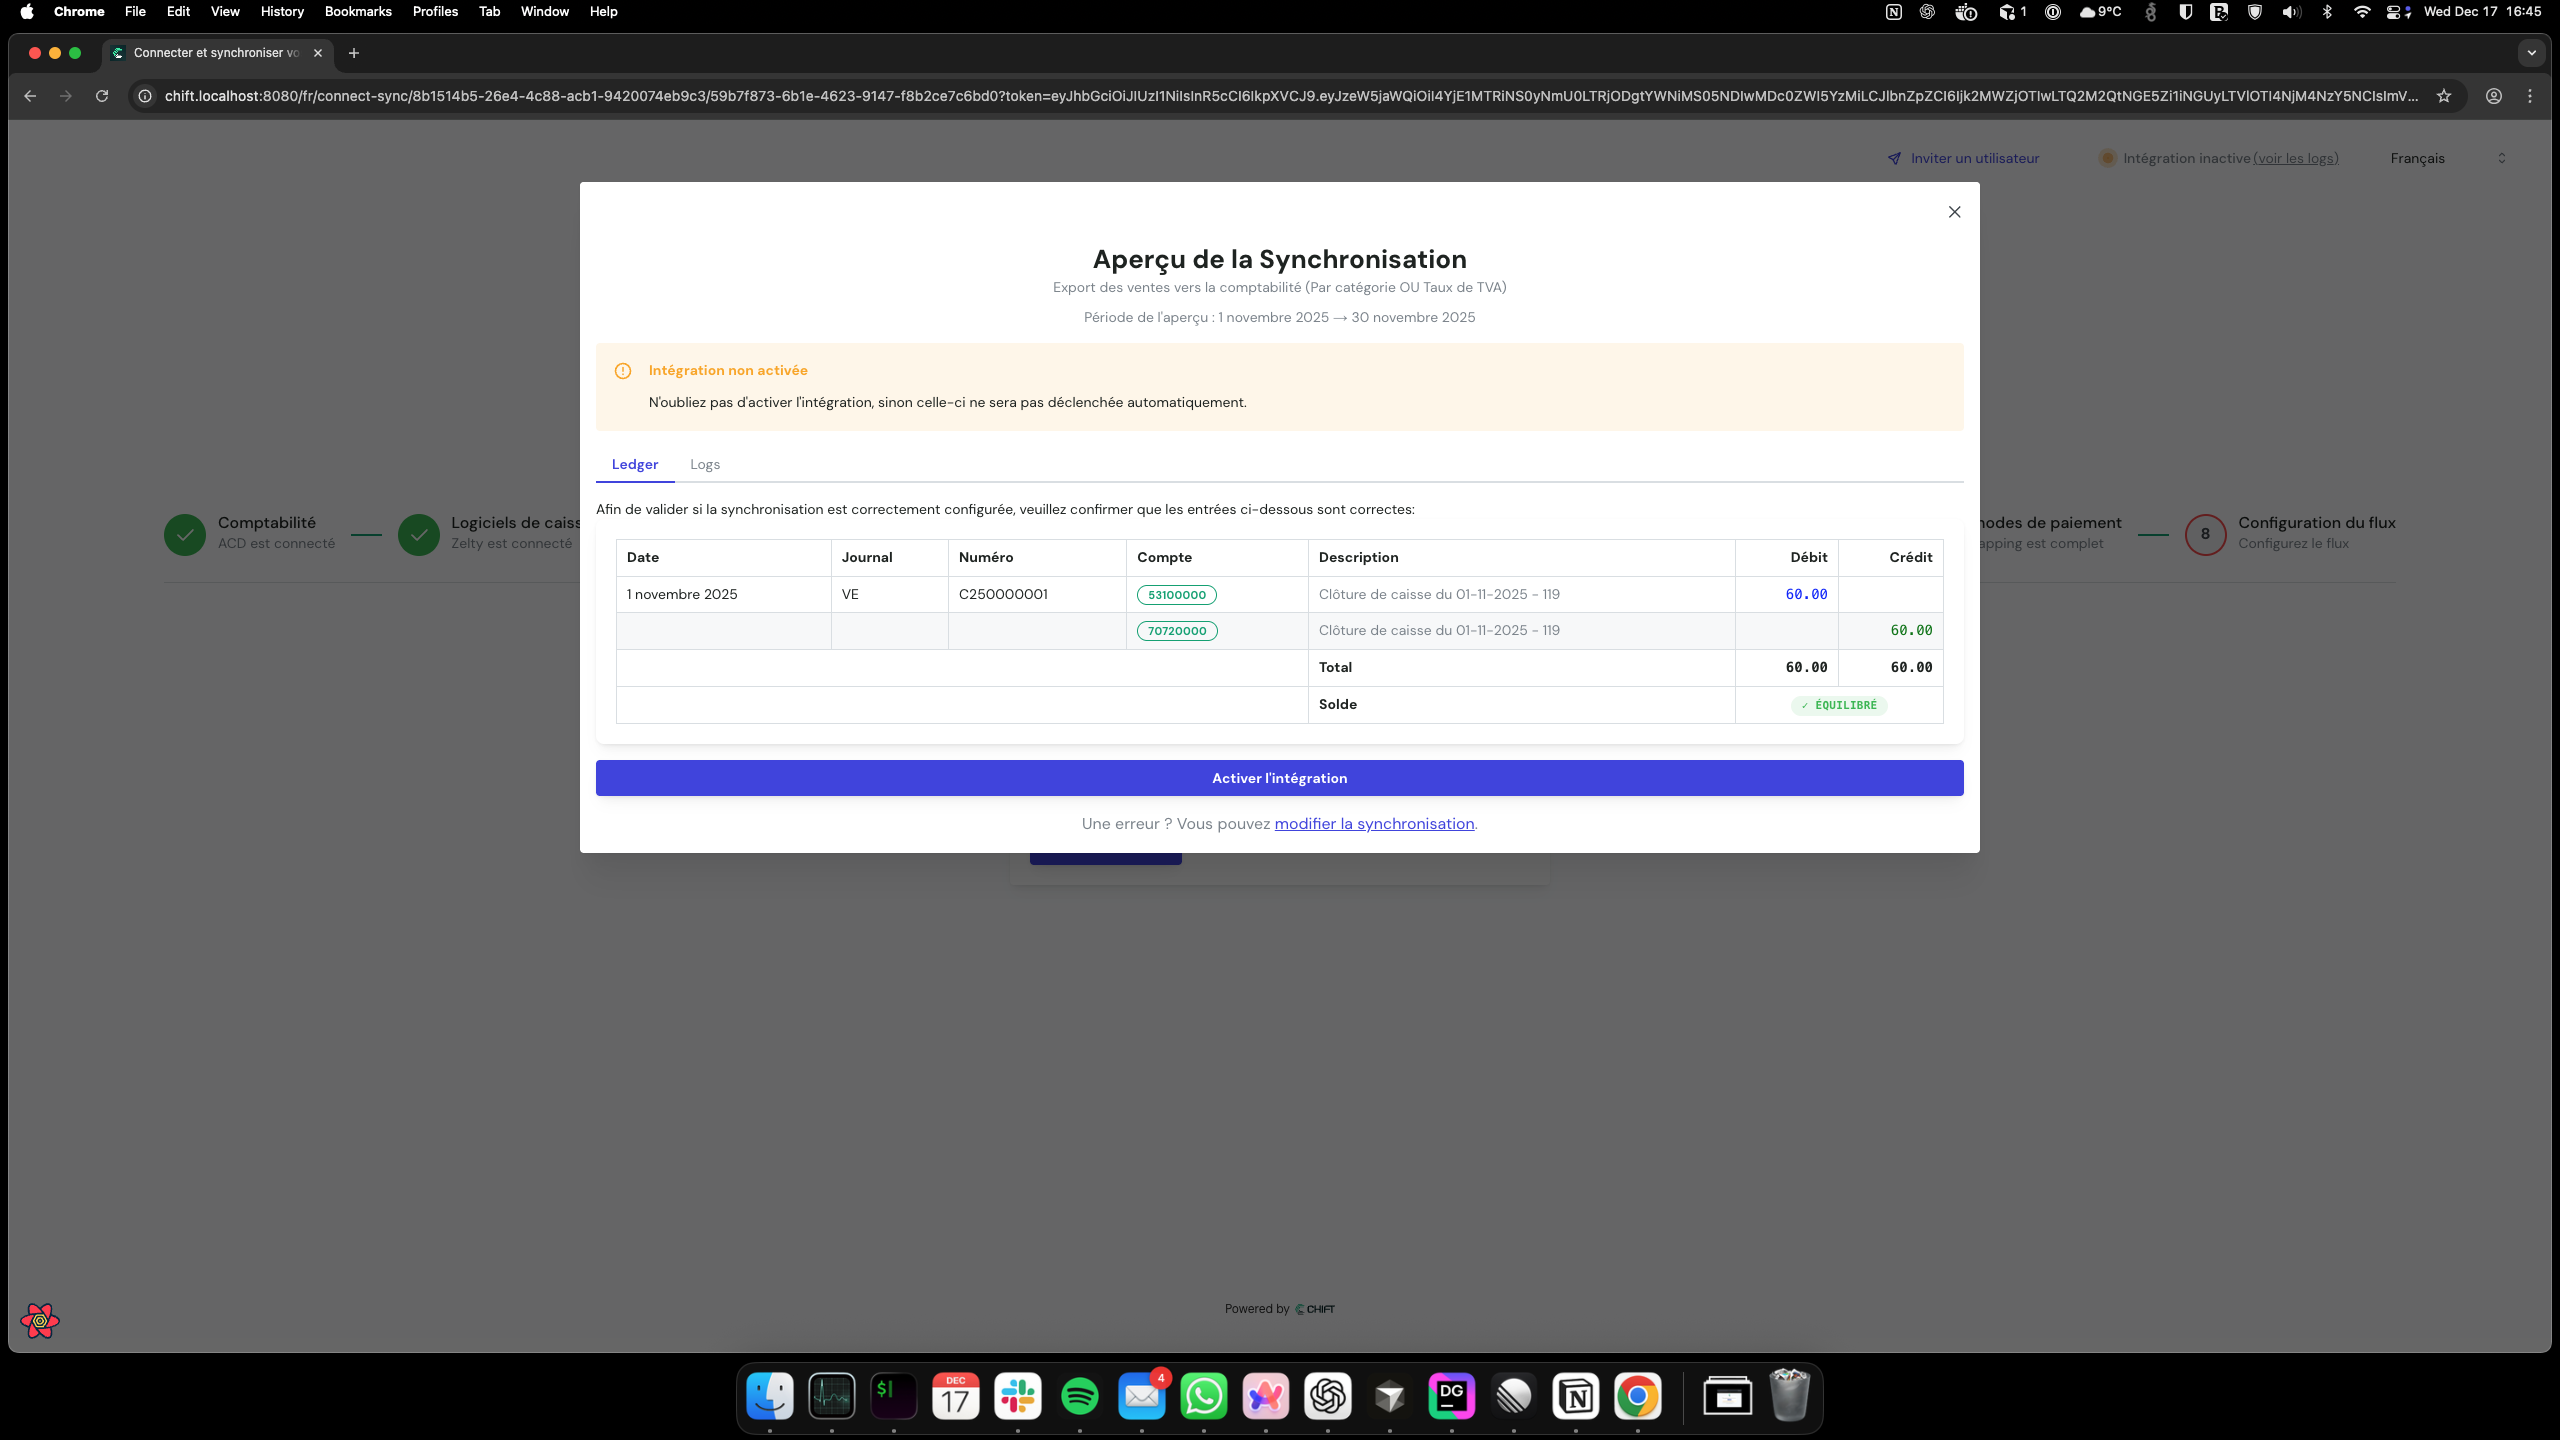The width and height of the screenshot is (2560, 1440).
Task: Open Spotify from the Dock
Action: click(x=1080, y=1396)
